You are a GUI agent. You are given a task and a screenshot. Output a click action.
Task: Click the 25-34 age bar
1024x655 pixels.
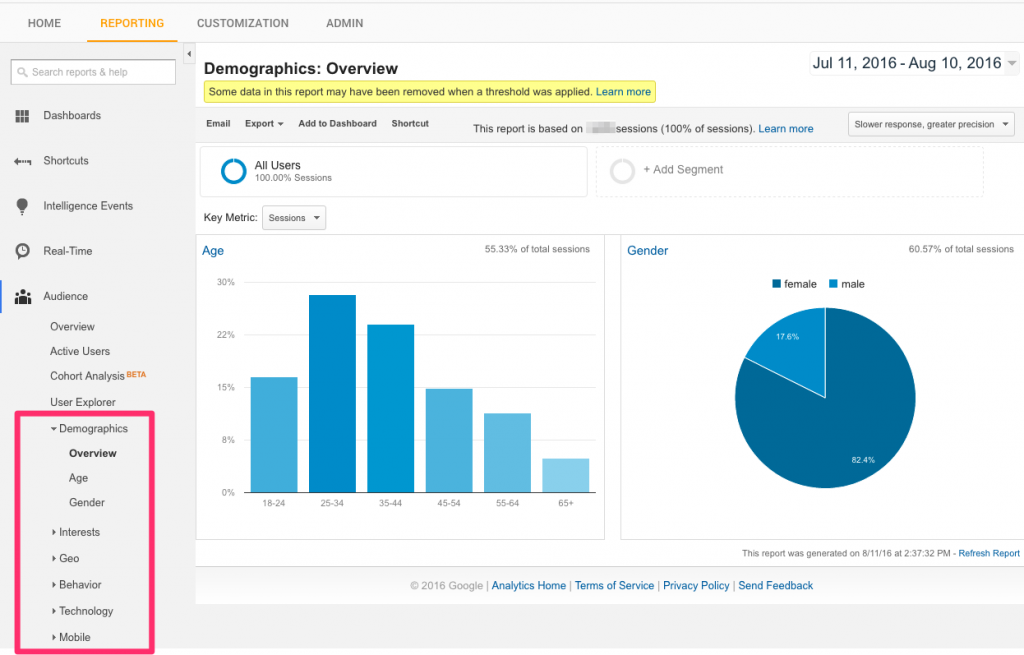[332, 394]
